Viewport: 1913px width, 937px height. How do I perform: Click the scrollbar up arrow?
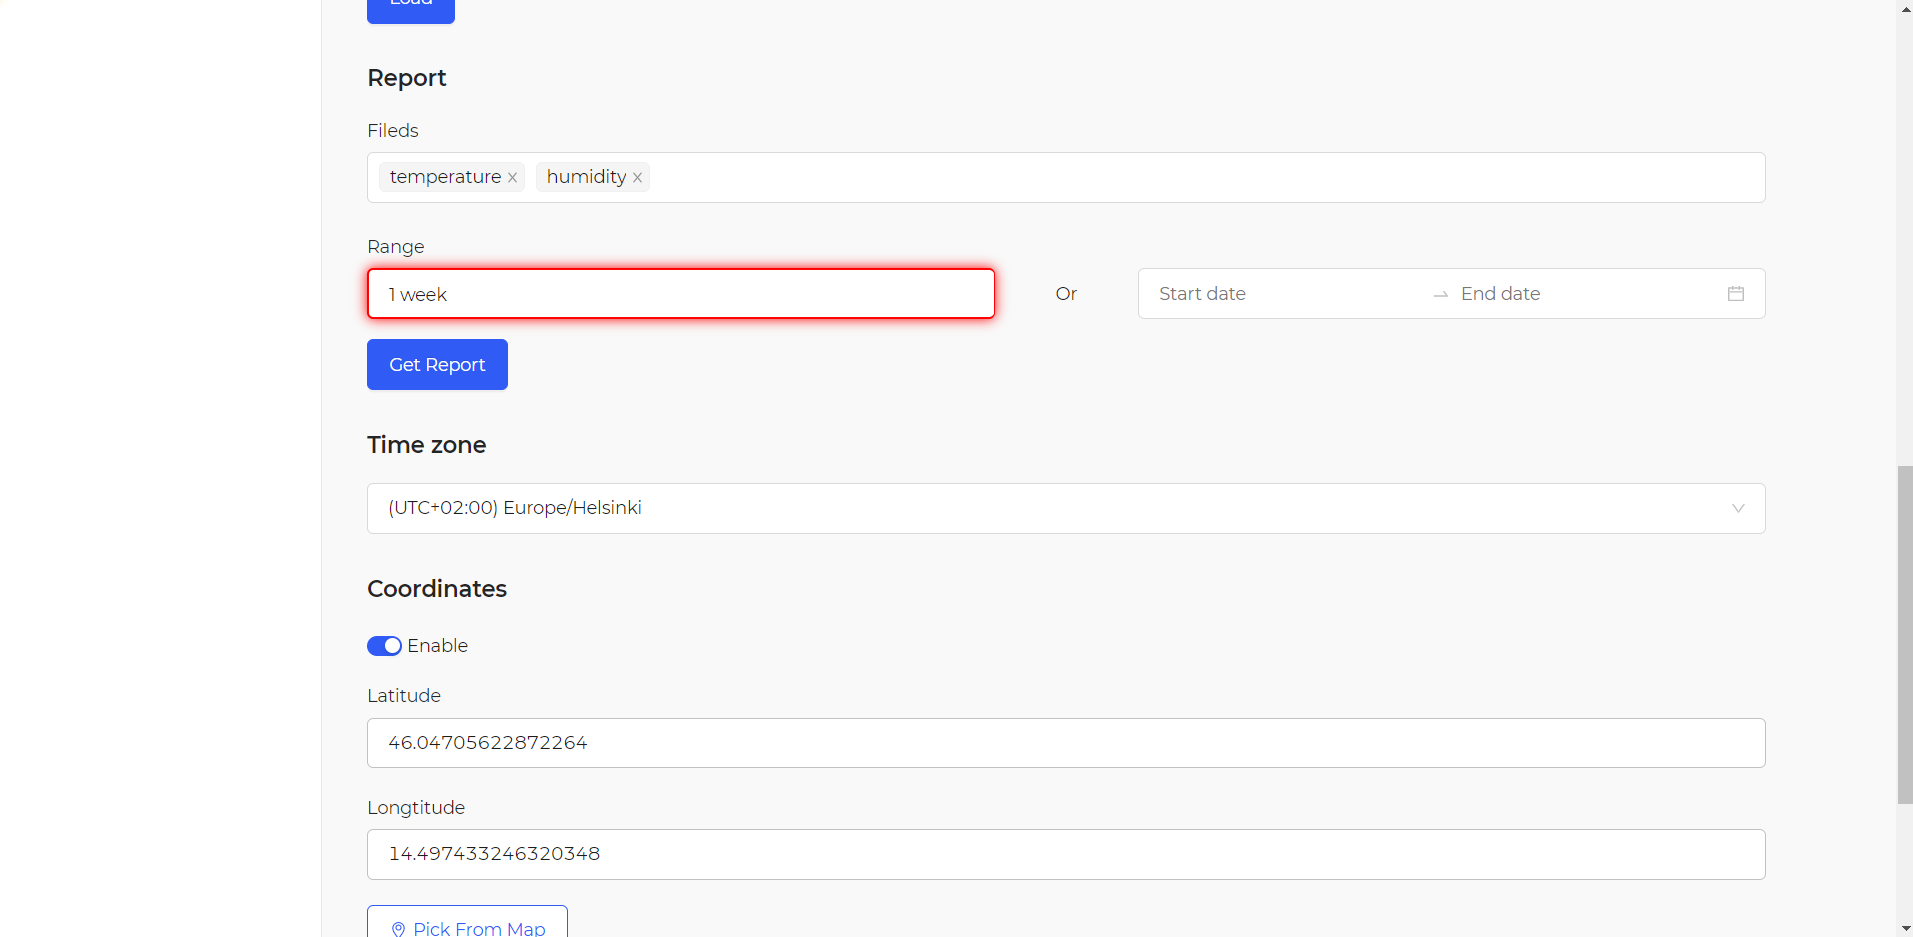pos(1904,8)
